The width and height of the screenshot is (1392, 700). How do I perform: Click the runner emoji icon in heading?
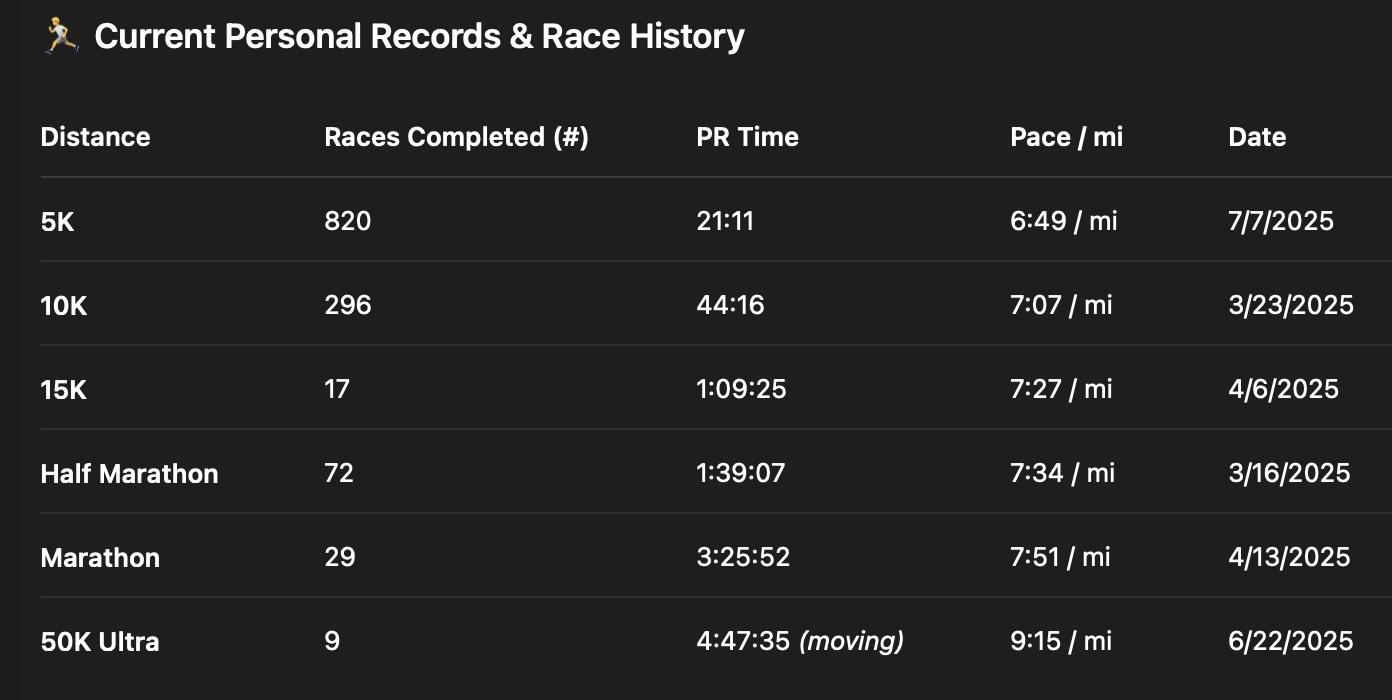(61, 37)
